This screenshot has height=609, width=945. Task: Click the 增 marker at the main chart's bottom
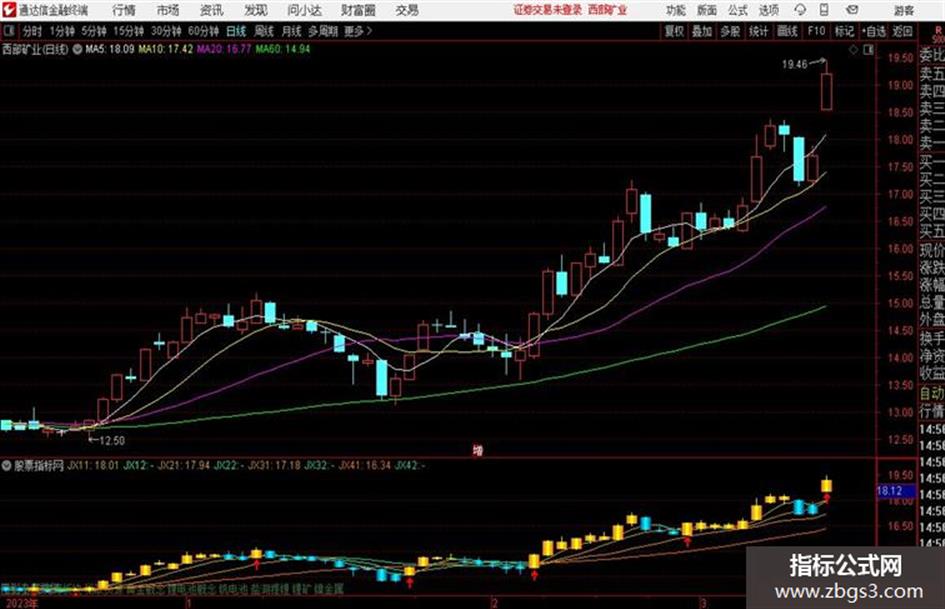[x=478, y=450]
